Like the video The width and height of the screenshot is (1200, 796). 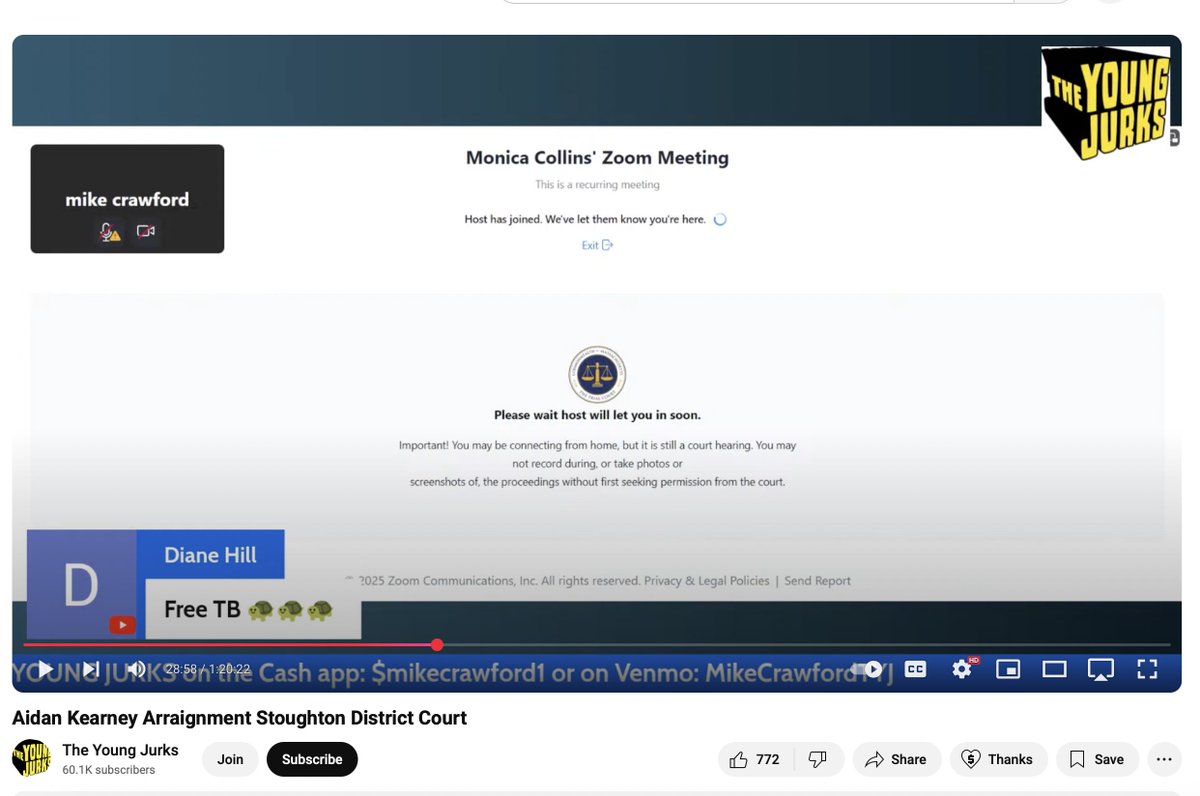coord(754,759)
